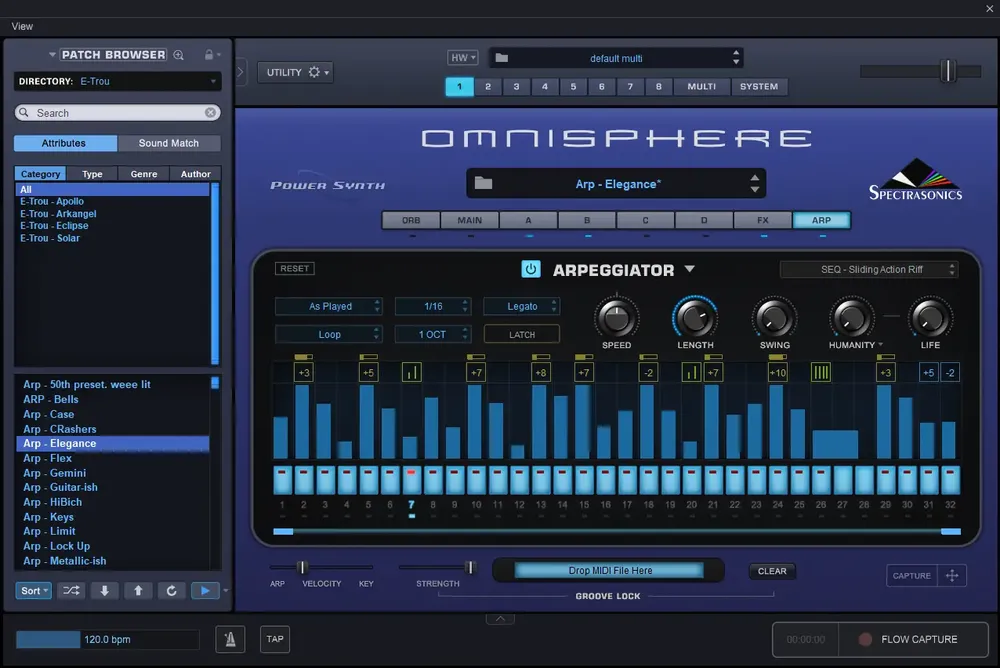
Task: Switch to layer B tab
Action: pos(587,220)
